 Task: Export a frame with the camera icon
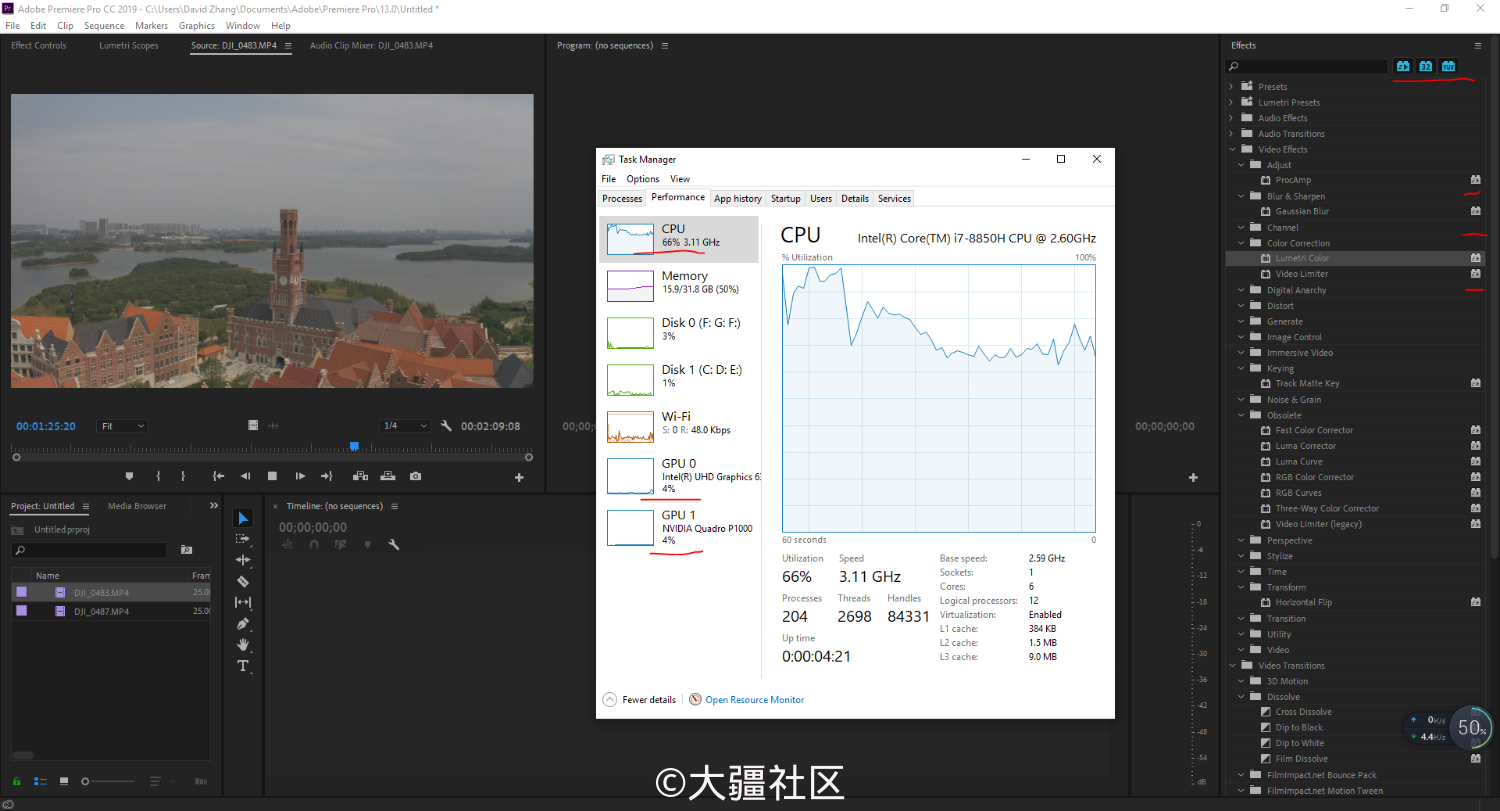(415, 476)
